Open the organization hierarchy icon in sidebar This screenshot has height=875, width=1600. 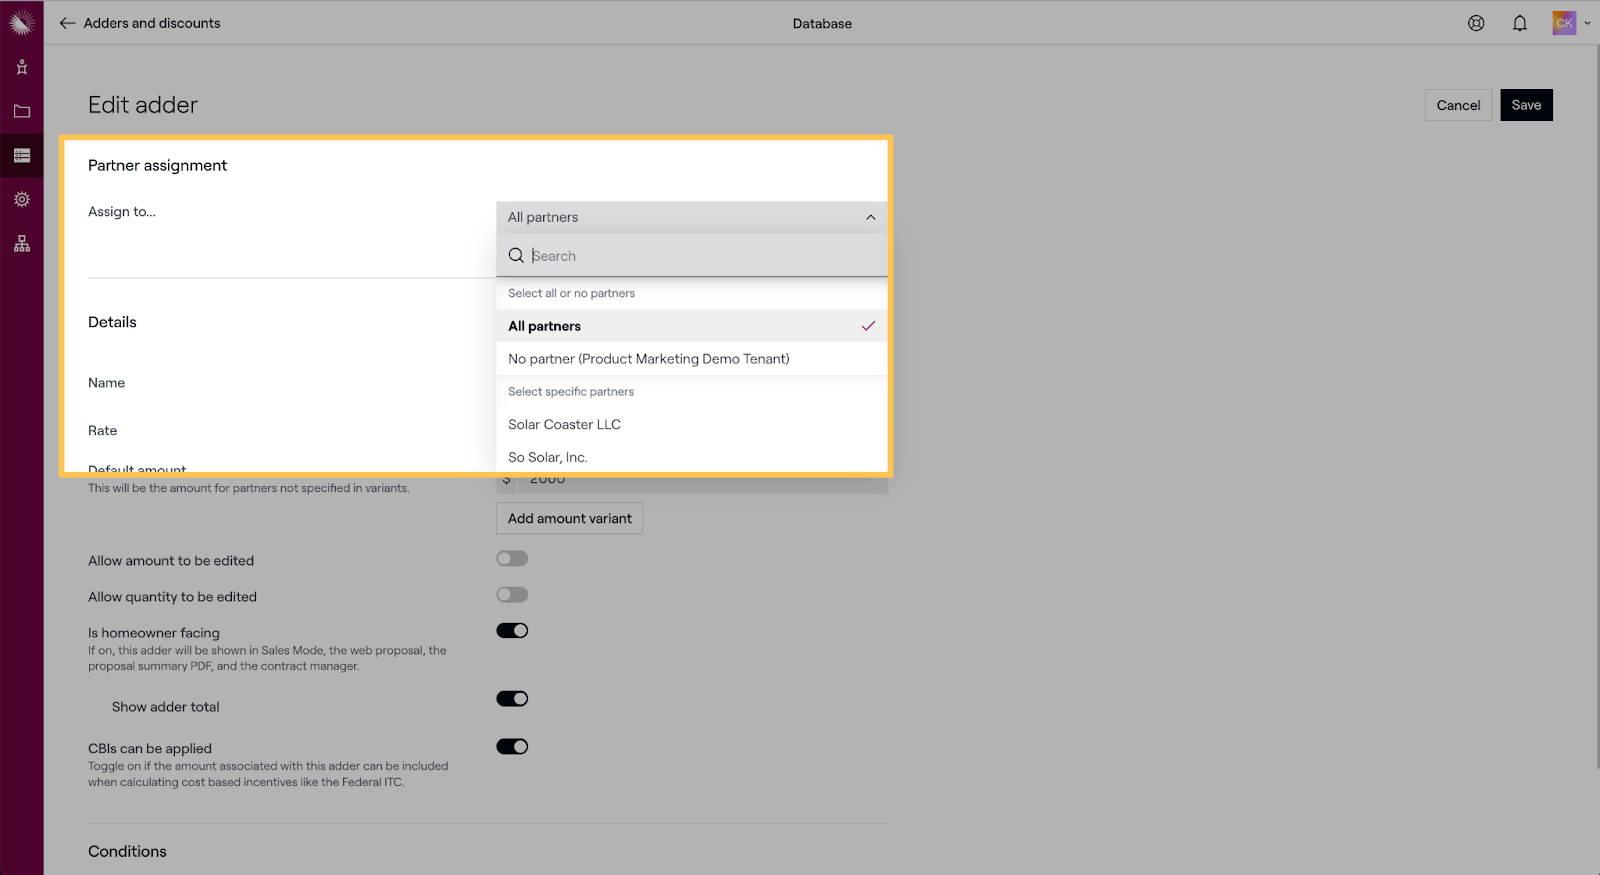pyautogui.click(x=22, y=243)
